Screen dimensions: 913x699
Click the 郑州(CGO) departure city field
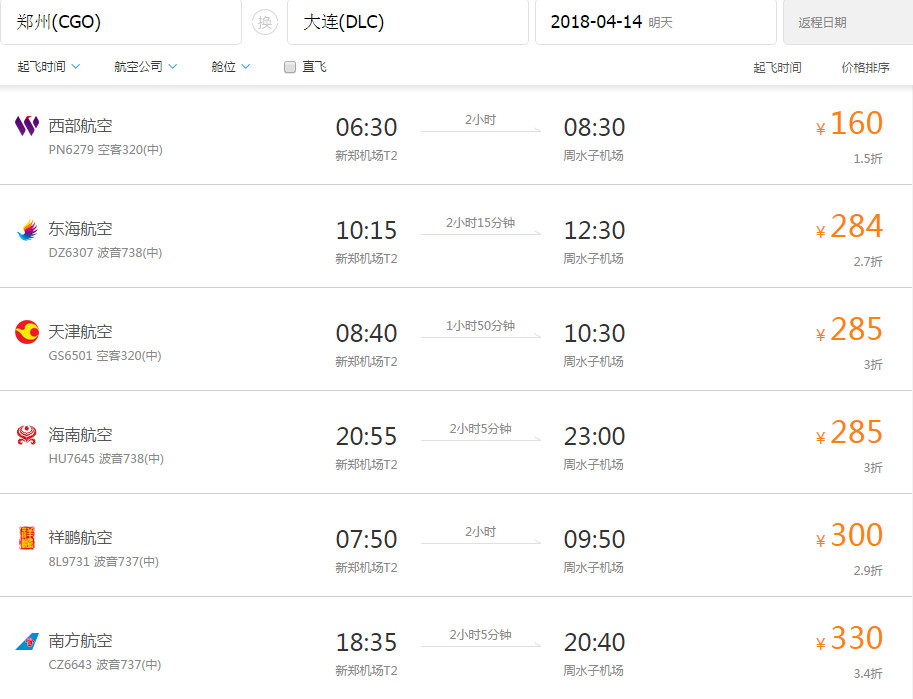[120, 22]
